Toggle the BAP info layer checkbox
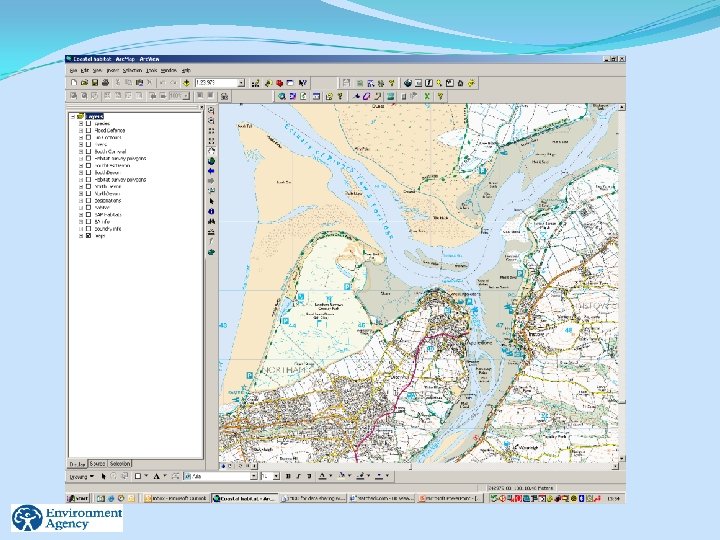The height and width of the screenshot is (540, 720). tap(89, 222)
